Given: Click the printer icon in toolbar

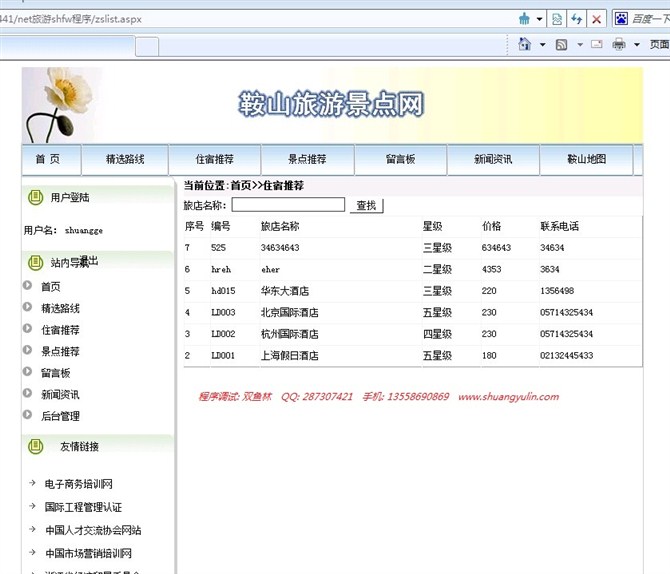Looking at the screenshot, I should (619, 45).
